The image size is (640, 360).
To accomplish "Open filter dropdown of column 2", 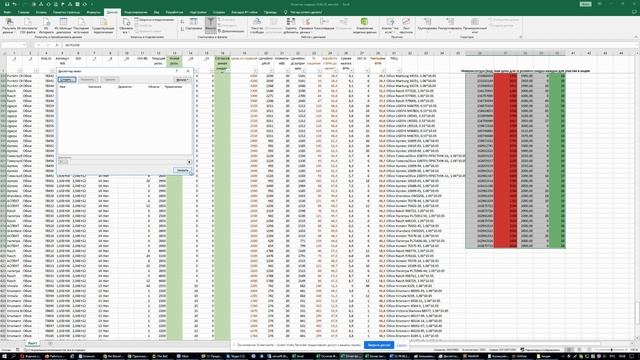I will [x=36, y=71].
